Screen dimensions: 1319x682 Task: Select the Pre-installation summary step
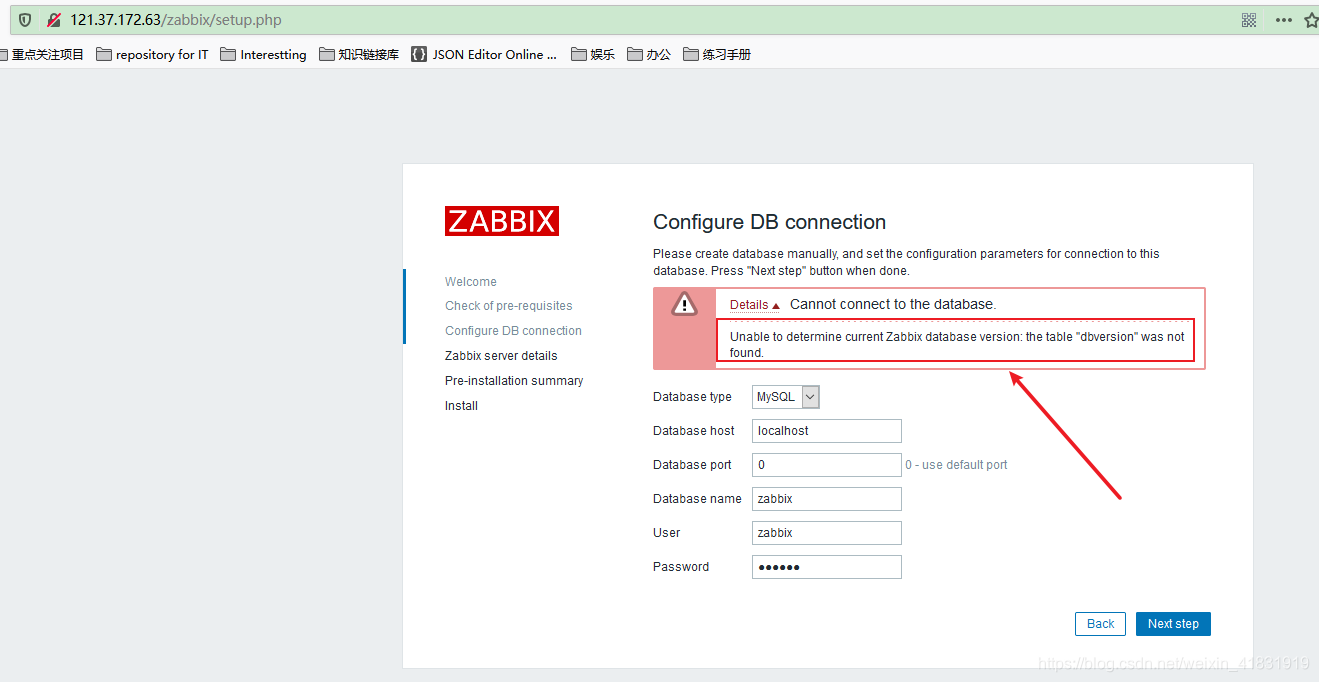pyautogui.click(x=514, y=381)
